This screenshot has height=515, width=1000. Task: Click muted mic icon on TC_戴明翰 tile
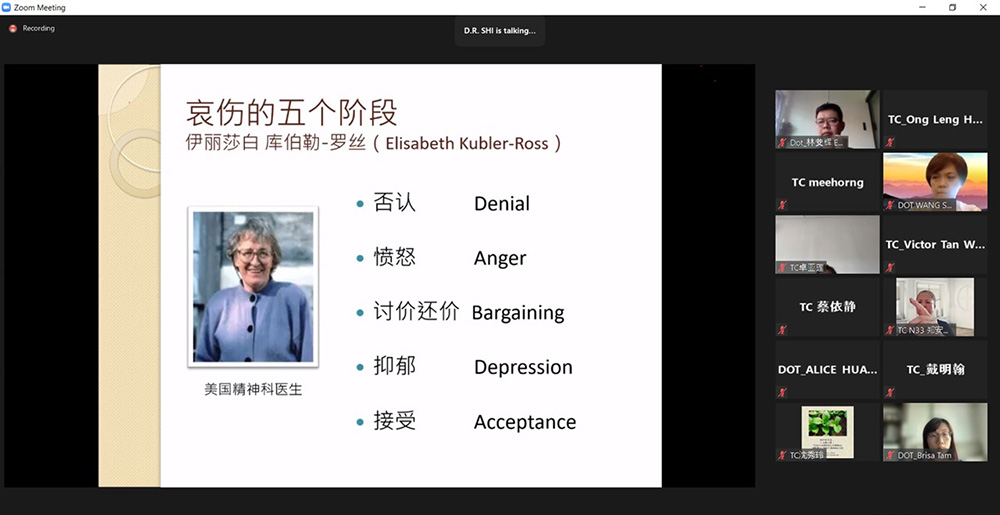(890, 393)
